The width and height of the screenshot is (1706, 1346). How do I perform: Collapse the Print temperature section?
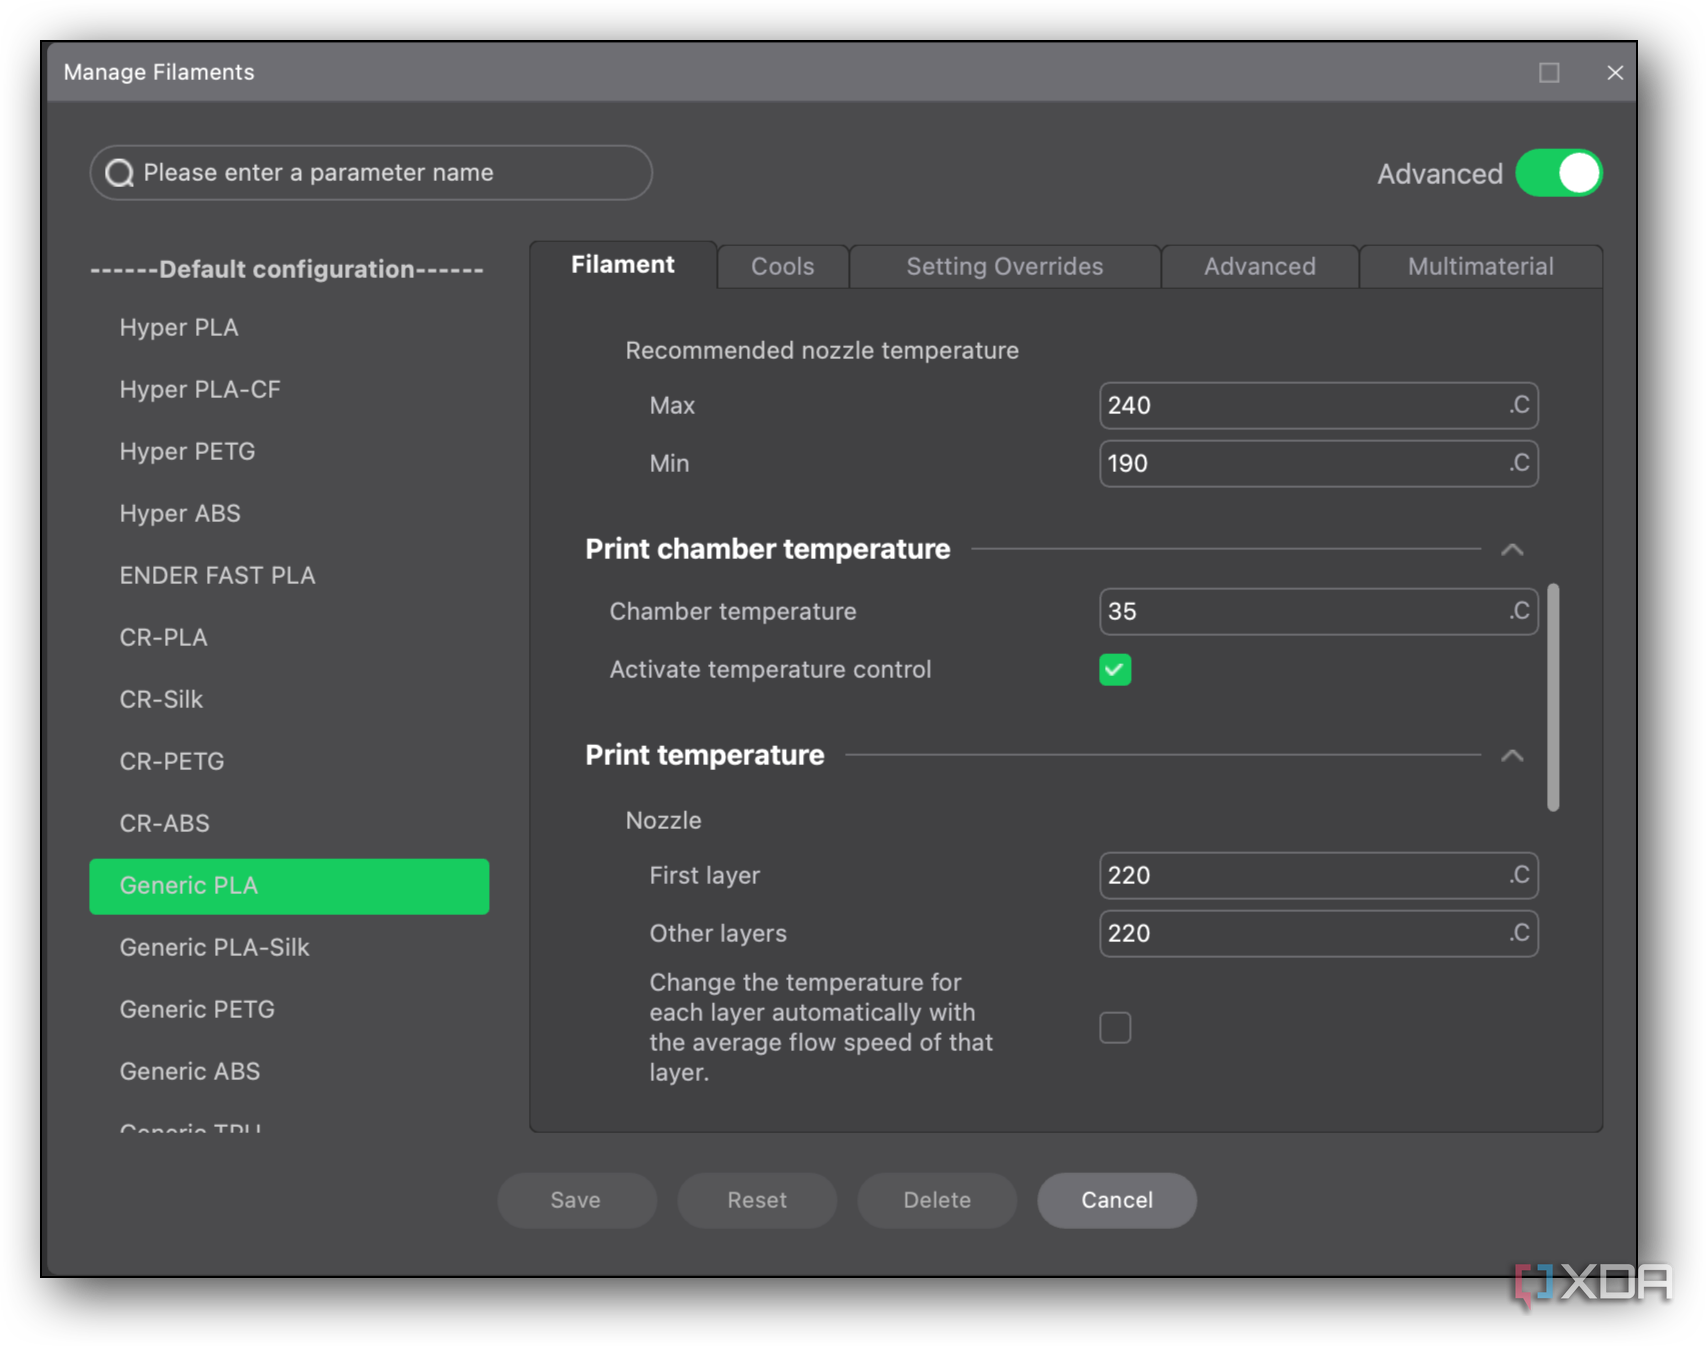(x=1512, y=755)
